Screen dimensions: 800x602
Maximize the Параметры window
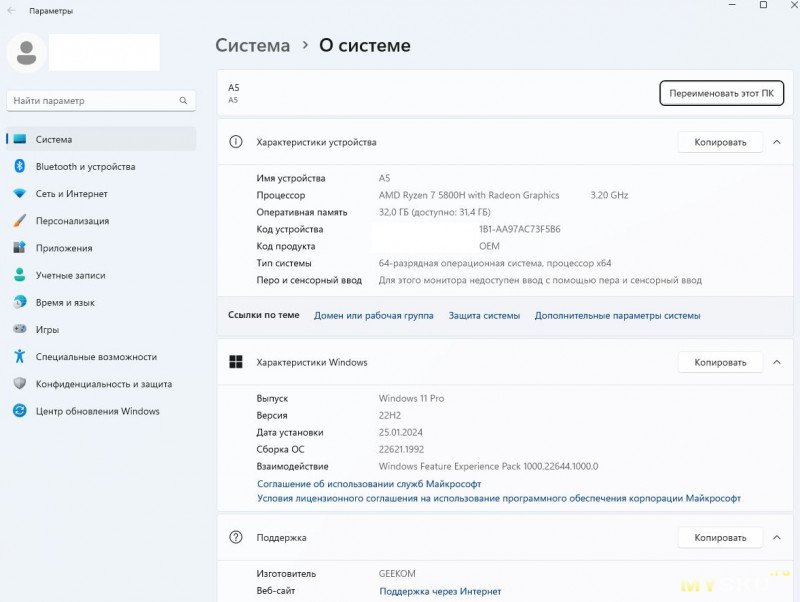click(763, 5)
